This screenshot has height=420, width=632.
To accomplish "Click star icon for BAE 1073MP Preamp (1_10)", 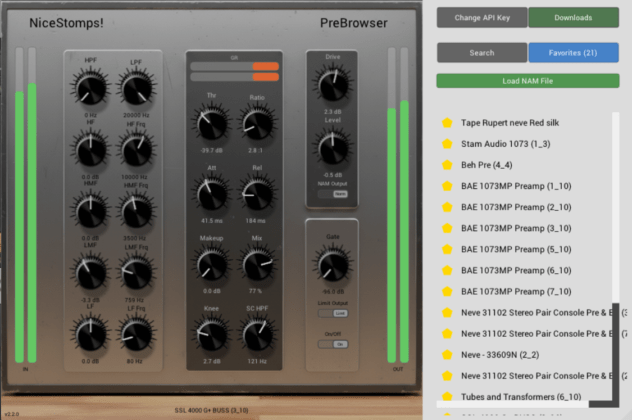I will (447, 186).
